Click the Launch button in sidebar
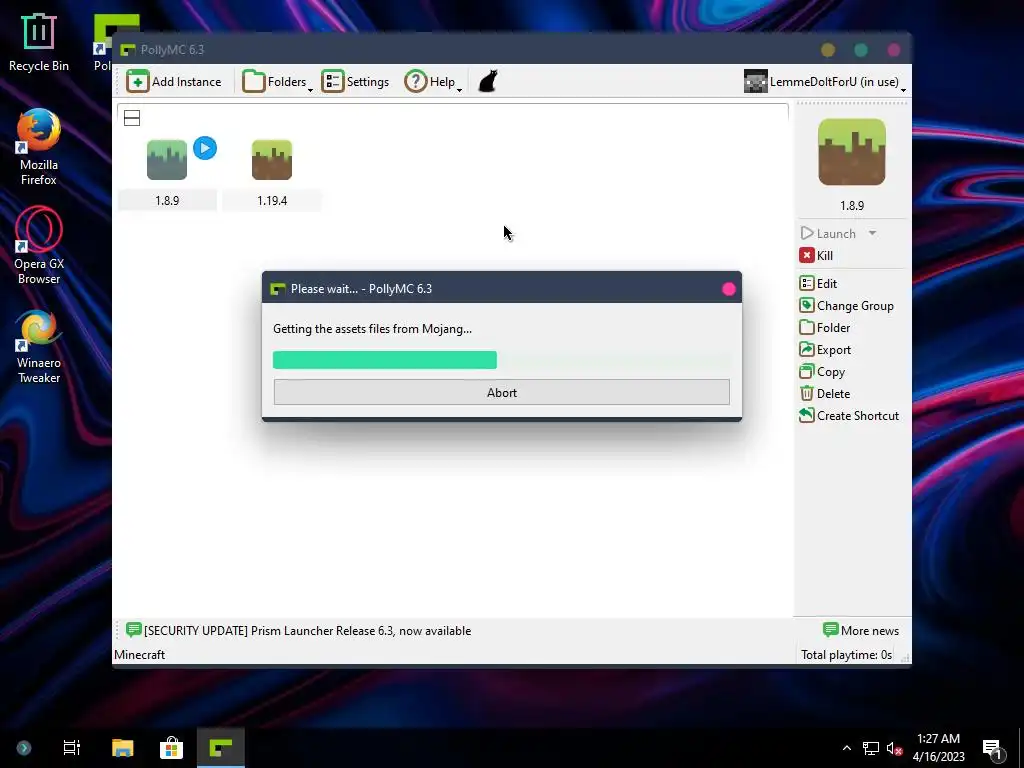This screenshot has width=1024, height=768. tap(828, 233)
